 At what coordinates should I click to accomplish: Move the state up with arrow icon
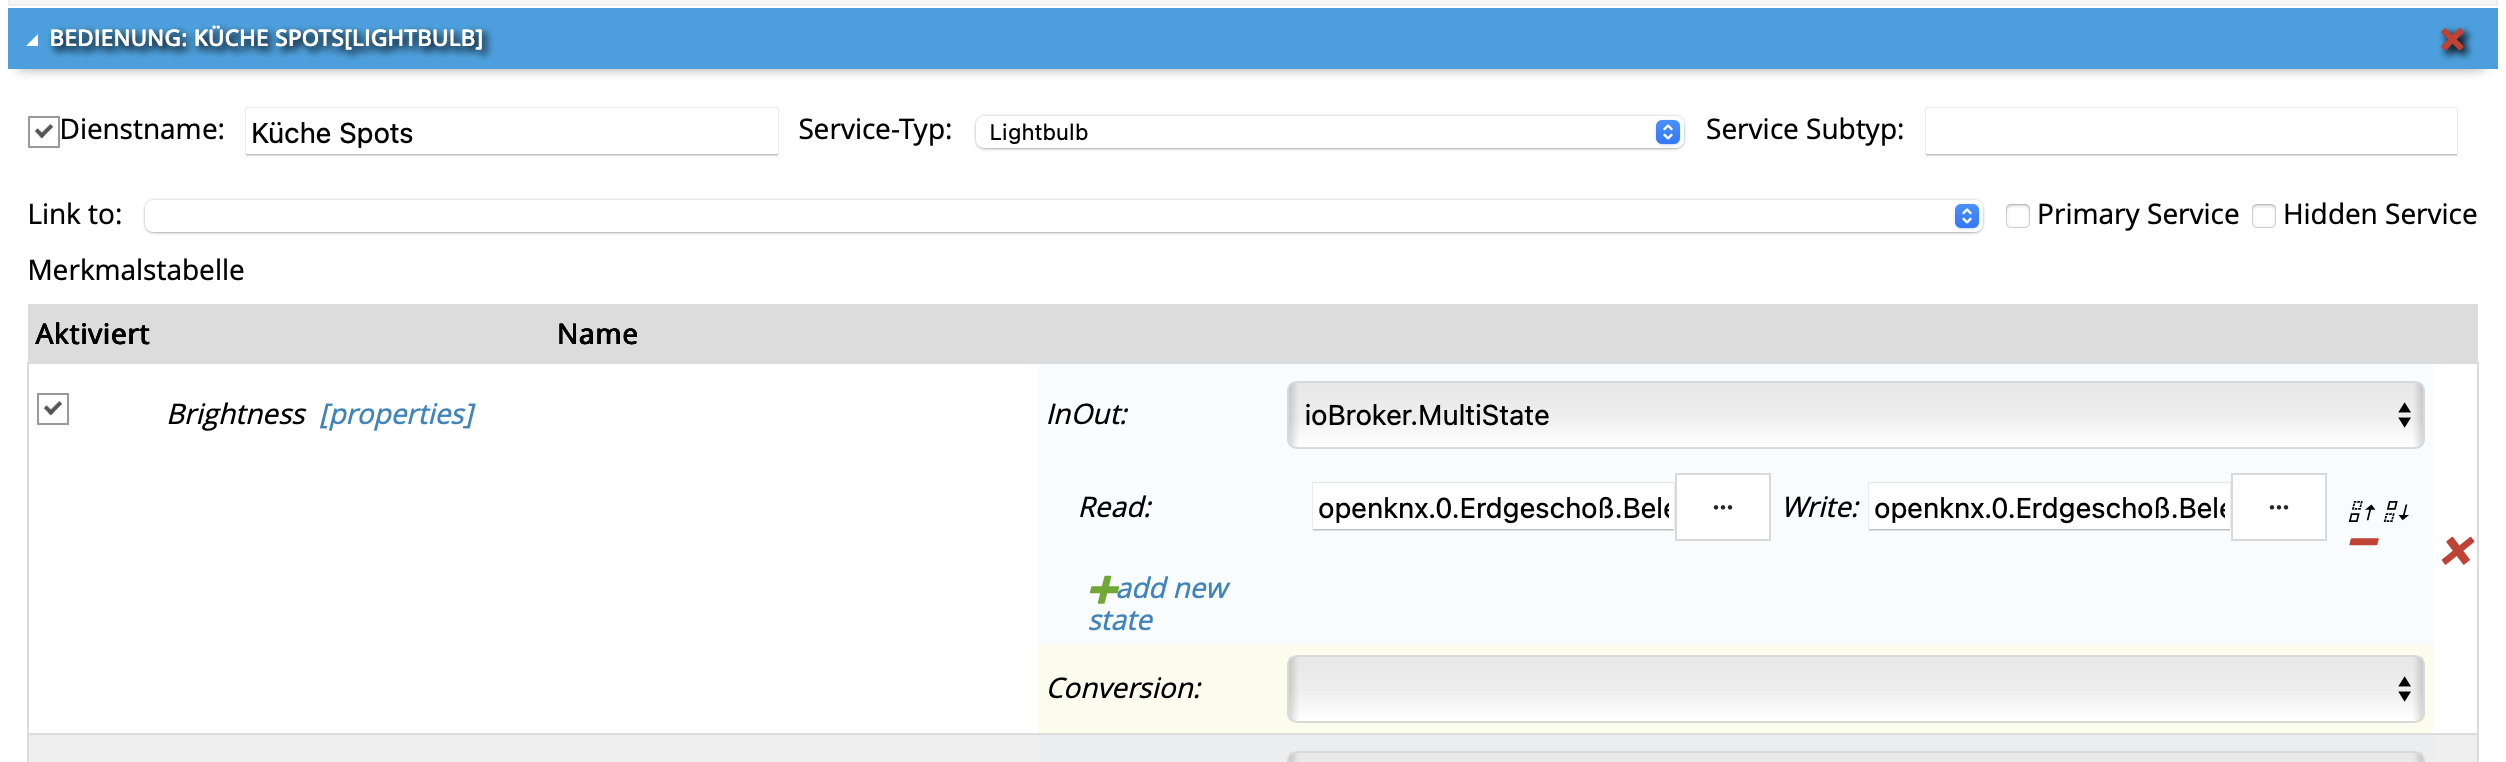(2361, 512)
